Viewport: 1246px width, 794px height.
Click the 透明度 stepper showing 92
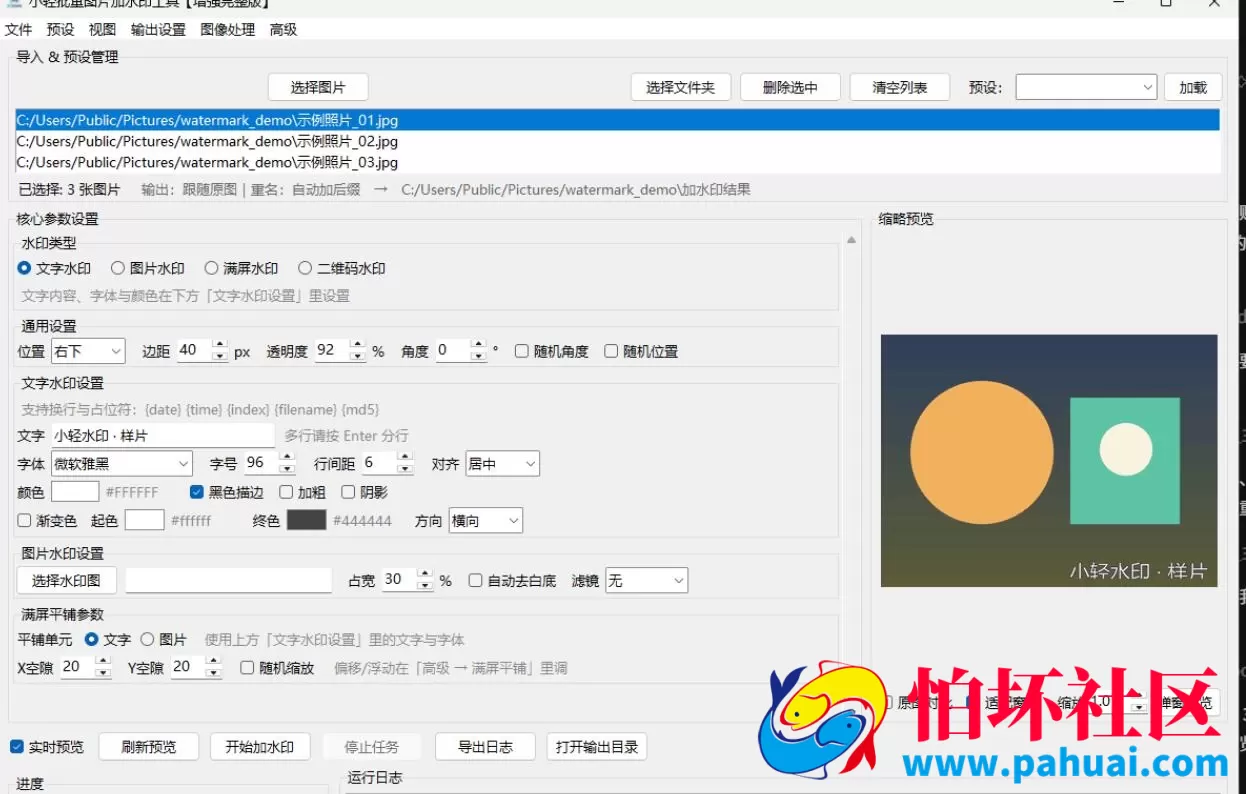click(x=340, y=351)
